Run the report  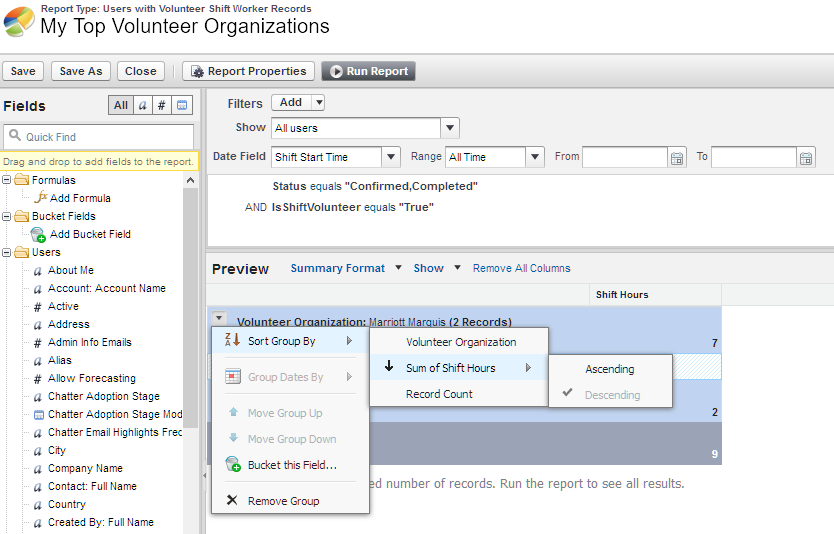369,71
